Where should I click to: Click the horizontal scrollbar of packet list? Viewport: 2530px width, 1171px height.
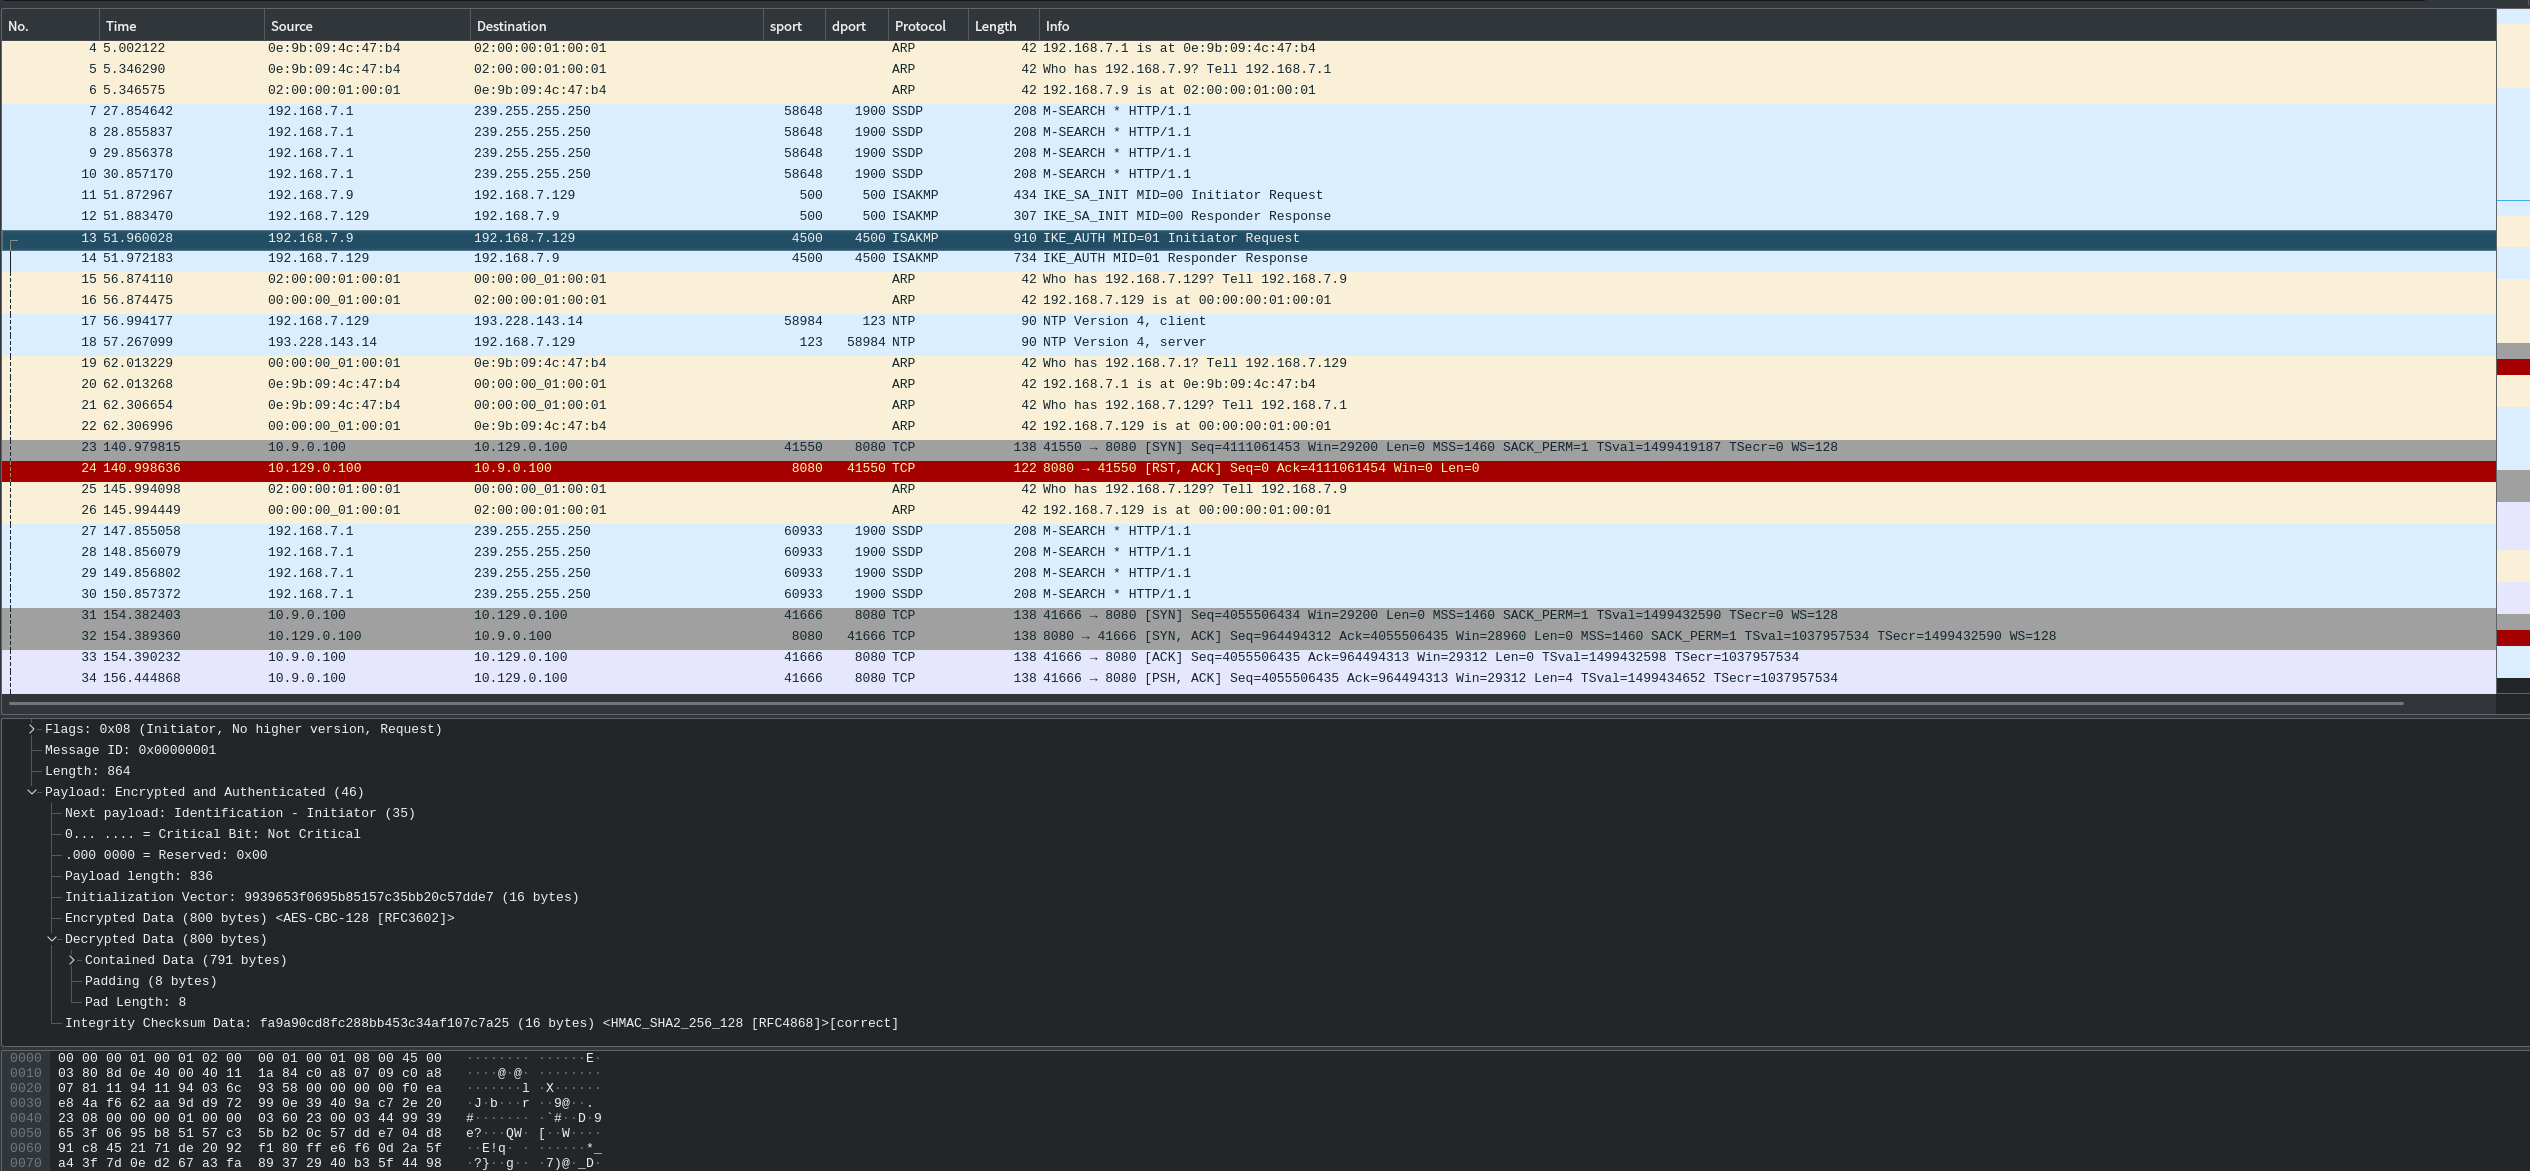coord(1205,704)
